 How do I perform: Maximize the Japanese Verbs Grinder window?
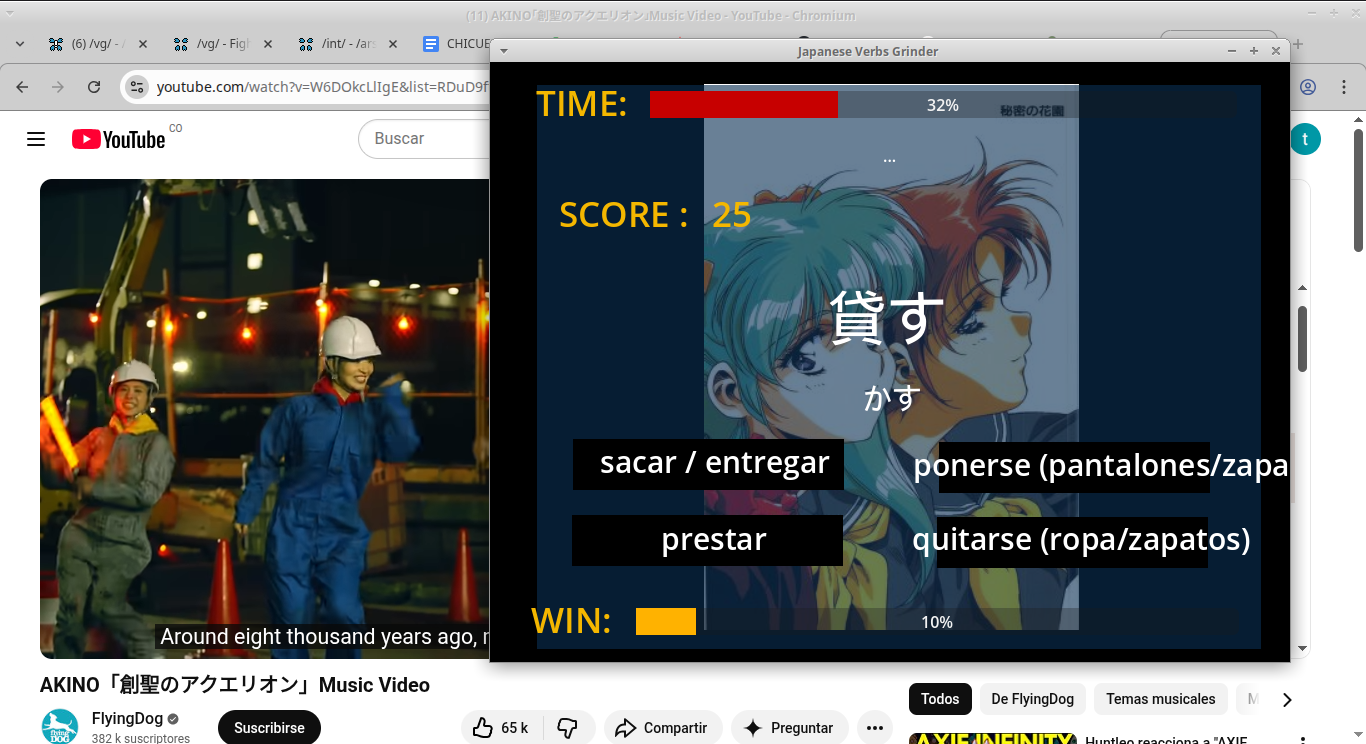1254,51
